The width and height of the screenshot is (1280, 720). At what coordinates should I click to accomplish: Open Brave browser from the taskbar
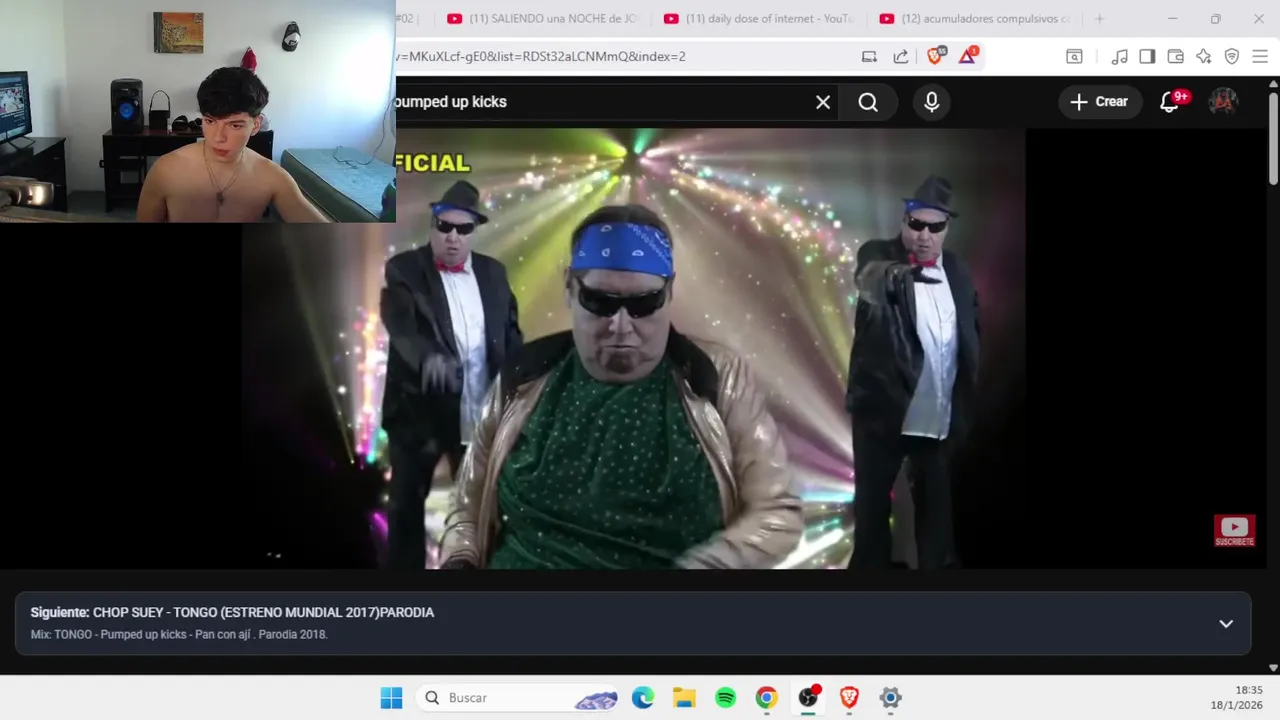849,698
